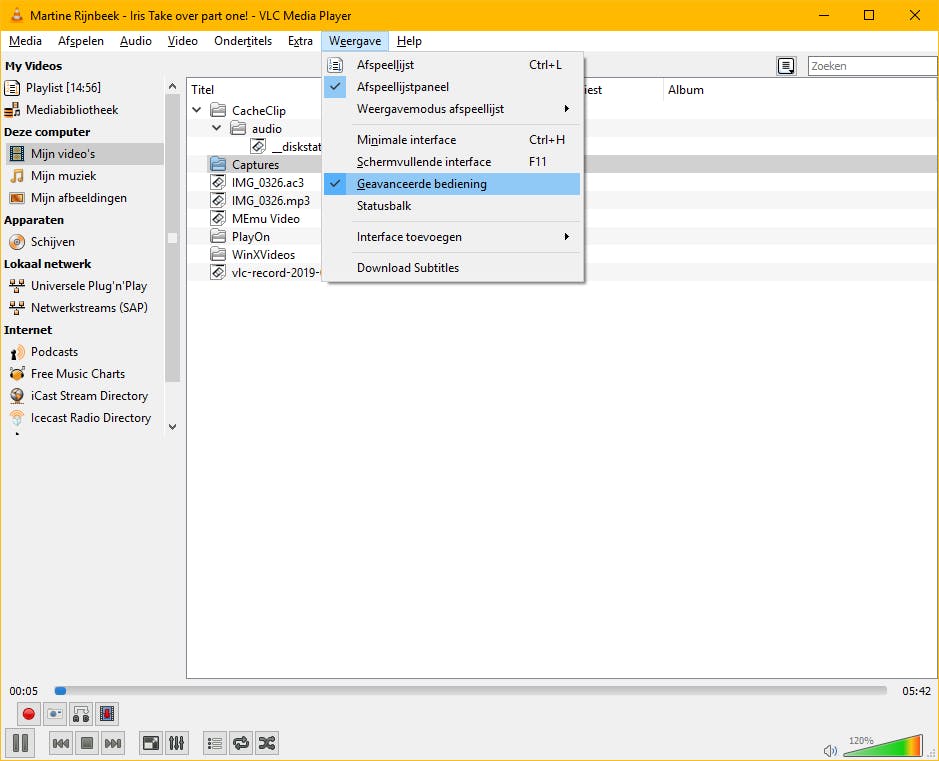Toggle Statusbalk option
The height and width of the screenshot is (761, 939).
coord(452,206)
